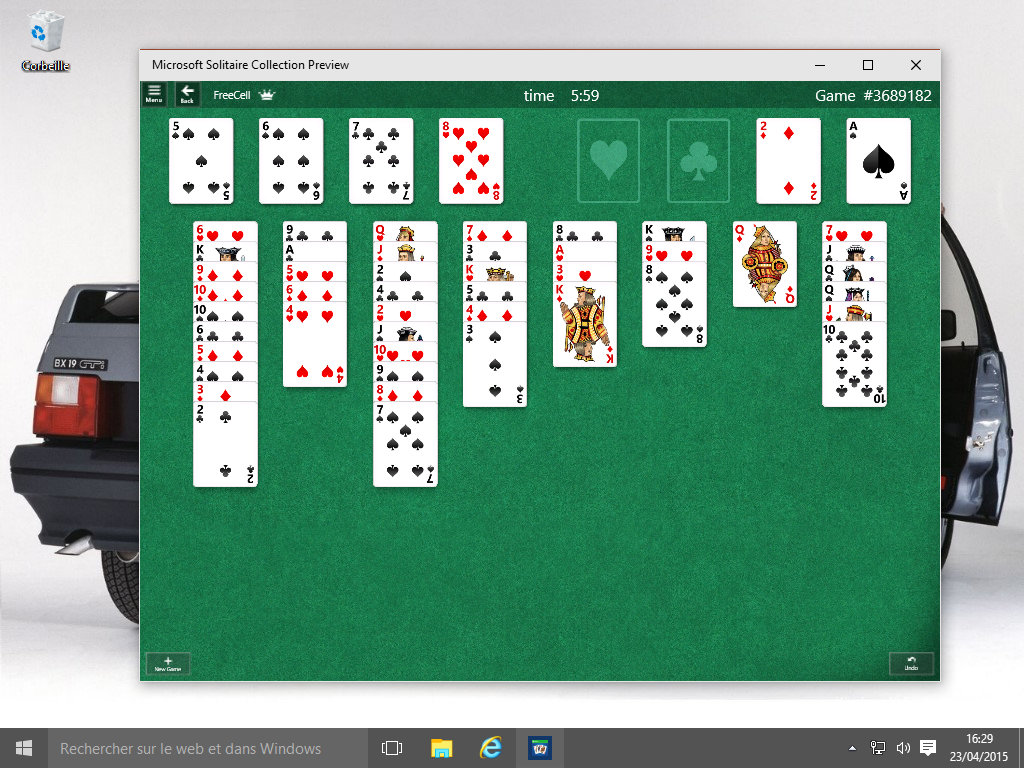Click the New Game button
1024x768 pixels.
point(168,664)
